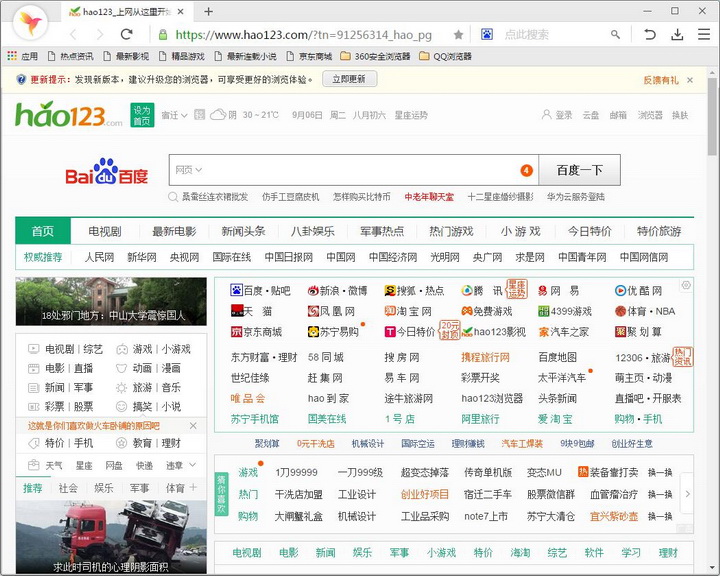Open the 360安全浏览器 bookmark folder

pos(375,56)
